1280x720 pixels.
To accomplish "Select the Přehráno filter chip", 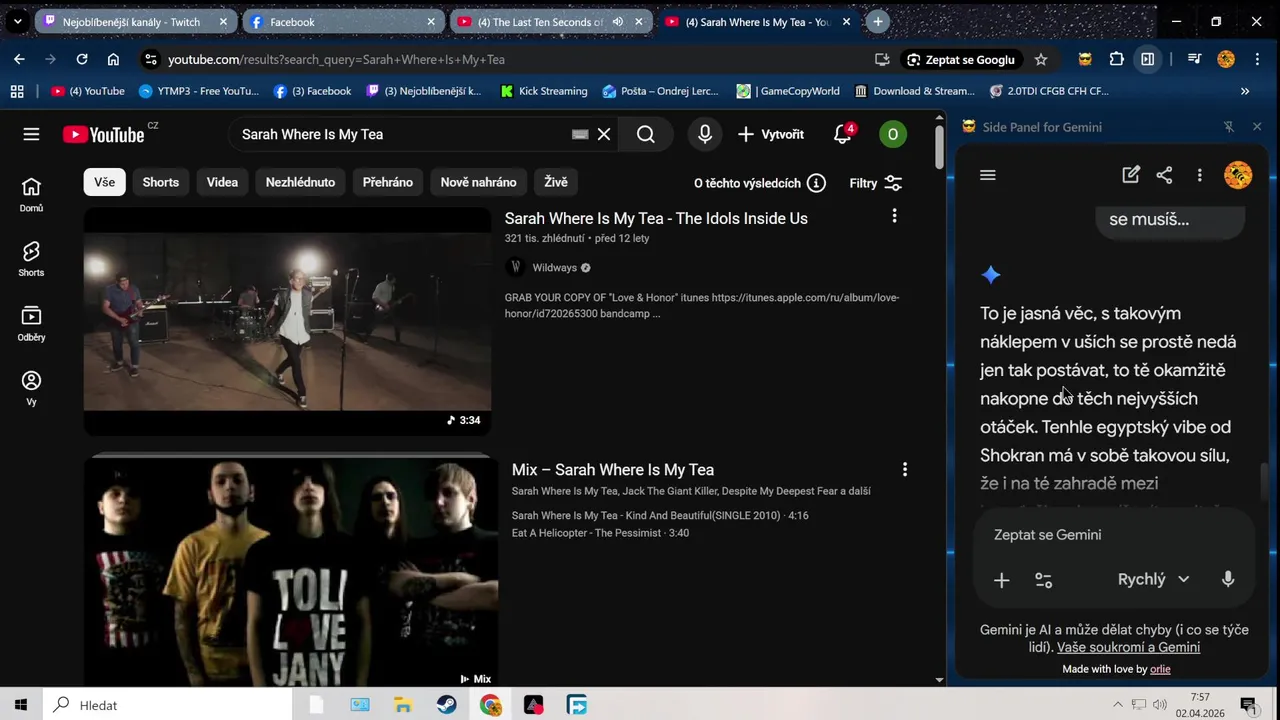I will 388,182.
